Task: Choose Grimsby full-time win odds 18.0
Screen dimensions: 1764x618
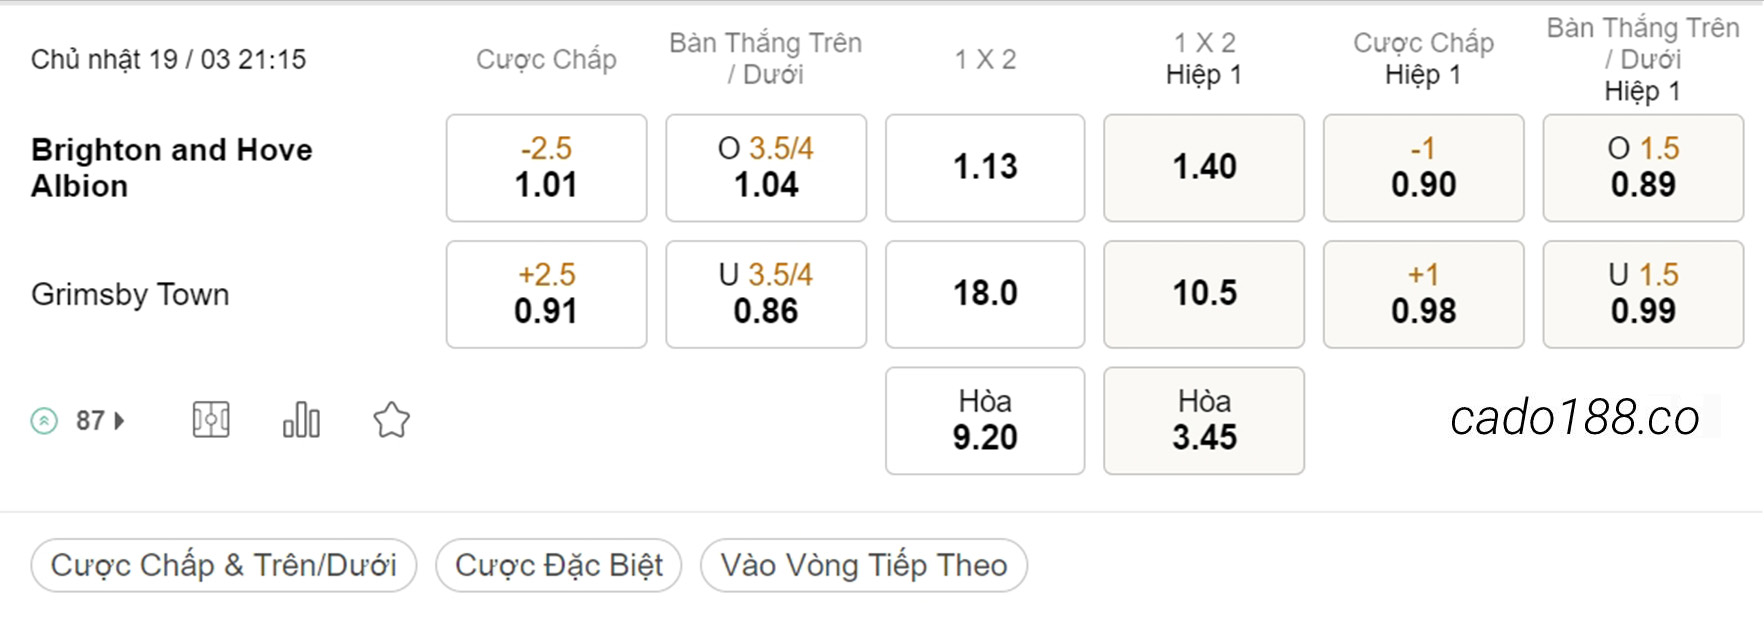Action: pos(985,294)
